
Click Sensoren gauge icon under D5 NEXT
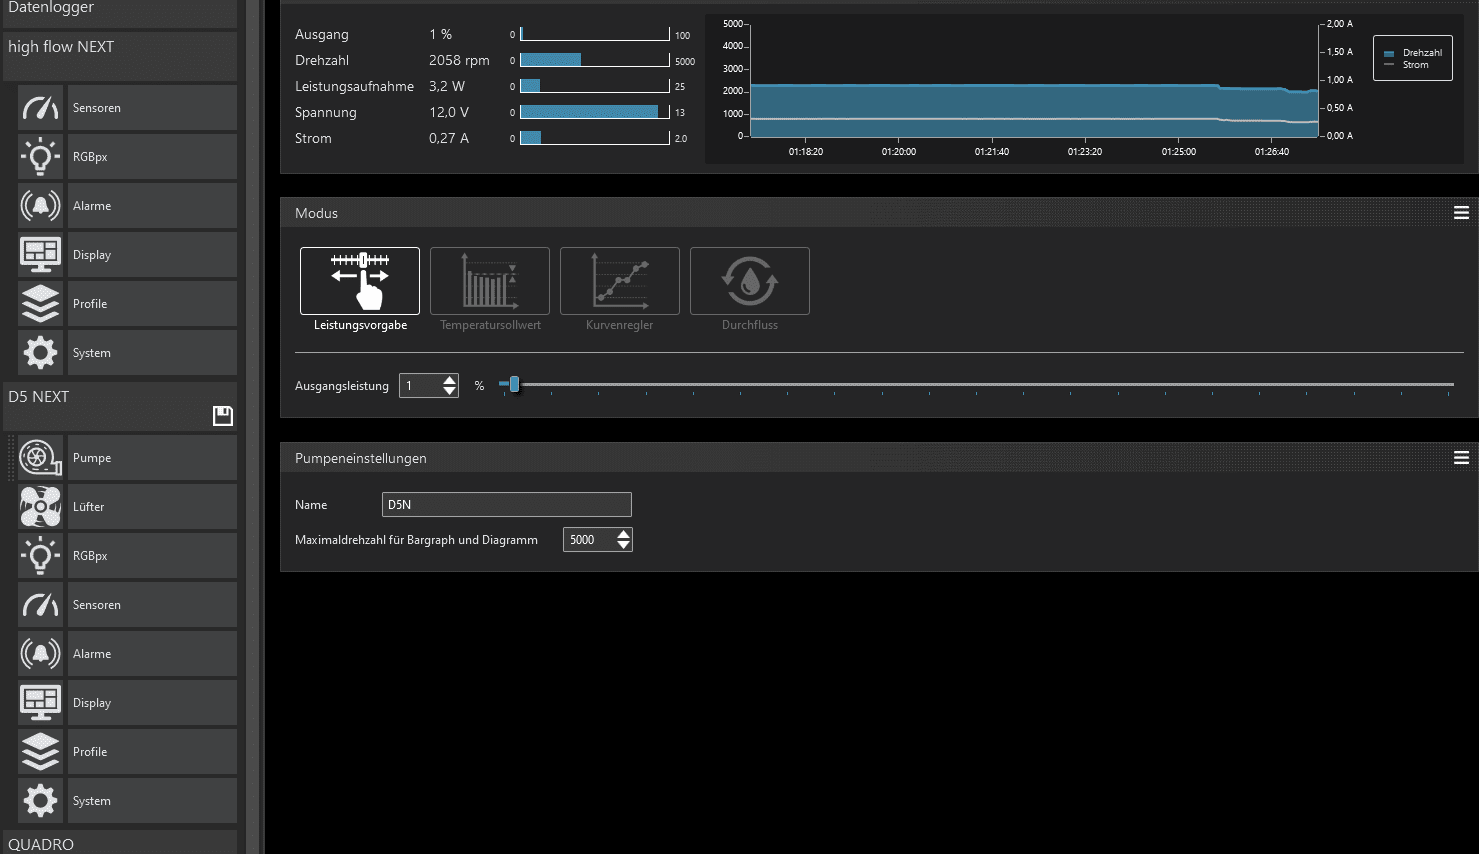pos(40,605)
